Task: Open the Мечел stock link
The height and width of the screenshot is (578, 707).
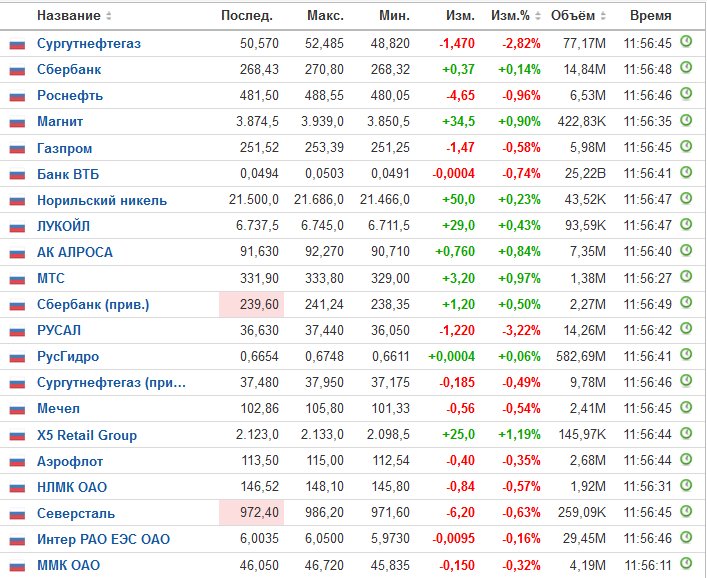Action: pyautogui.click(x=59, y=408)
